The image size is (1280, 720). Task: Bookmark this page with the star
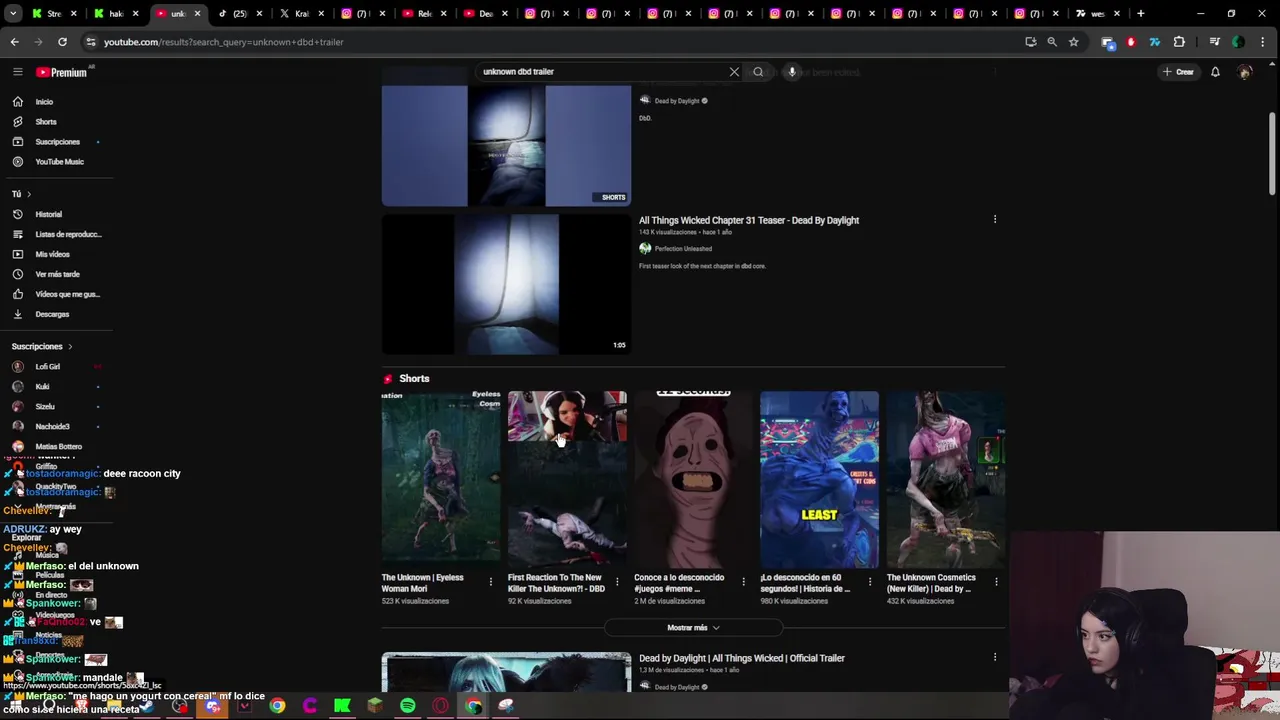coord(1073,42)
